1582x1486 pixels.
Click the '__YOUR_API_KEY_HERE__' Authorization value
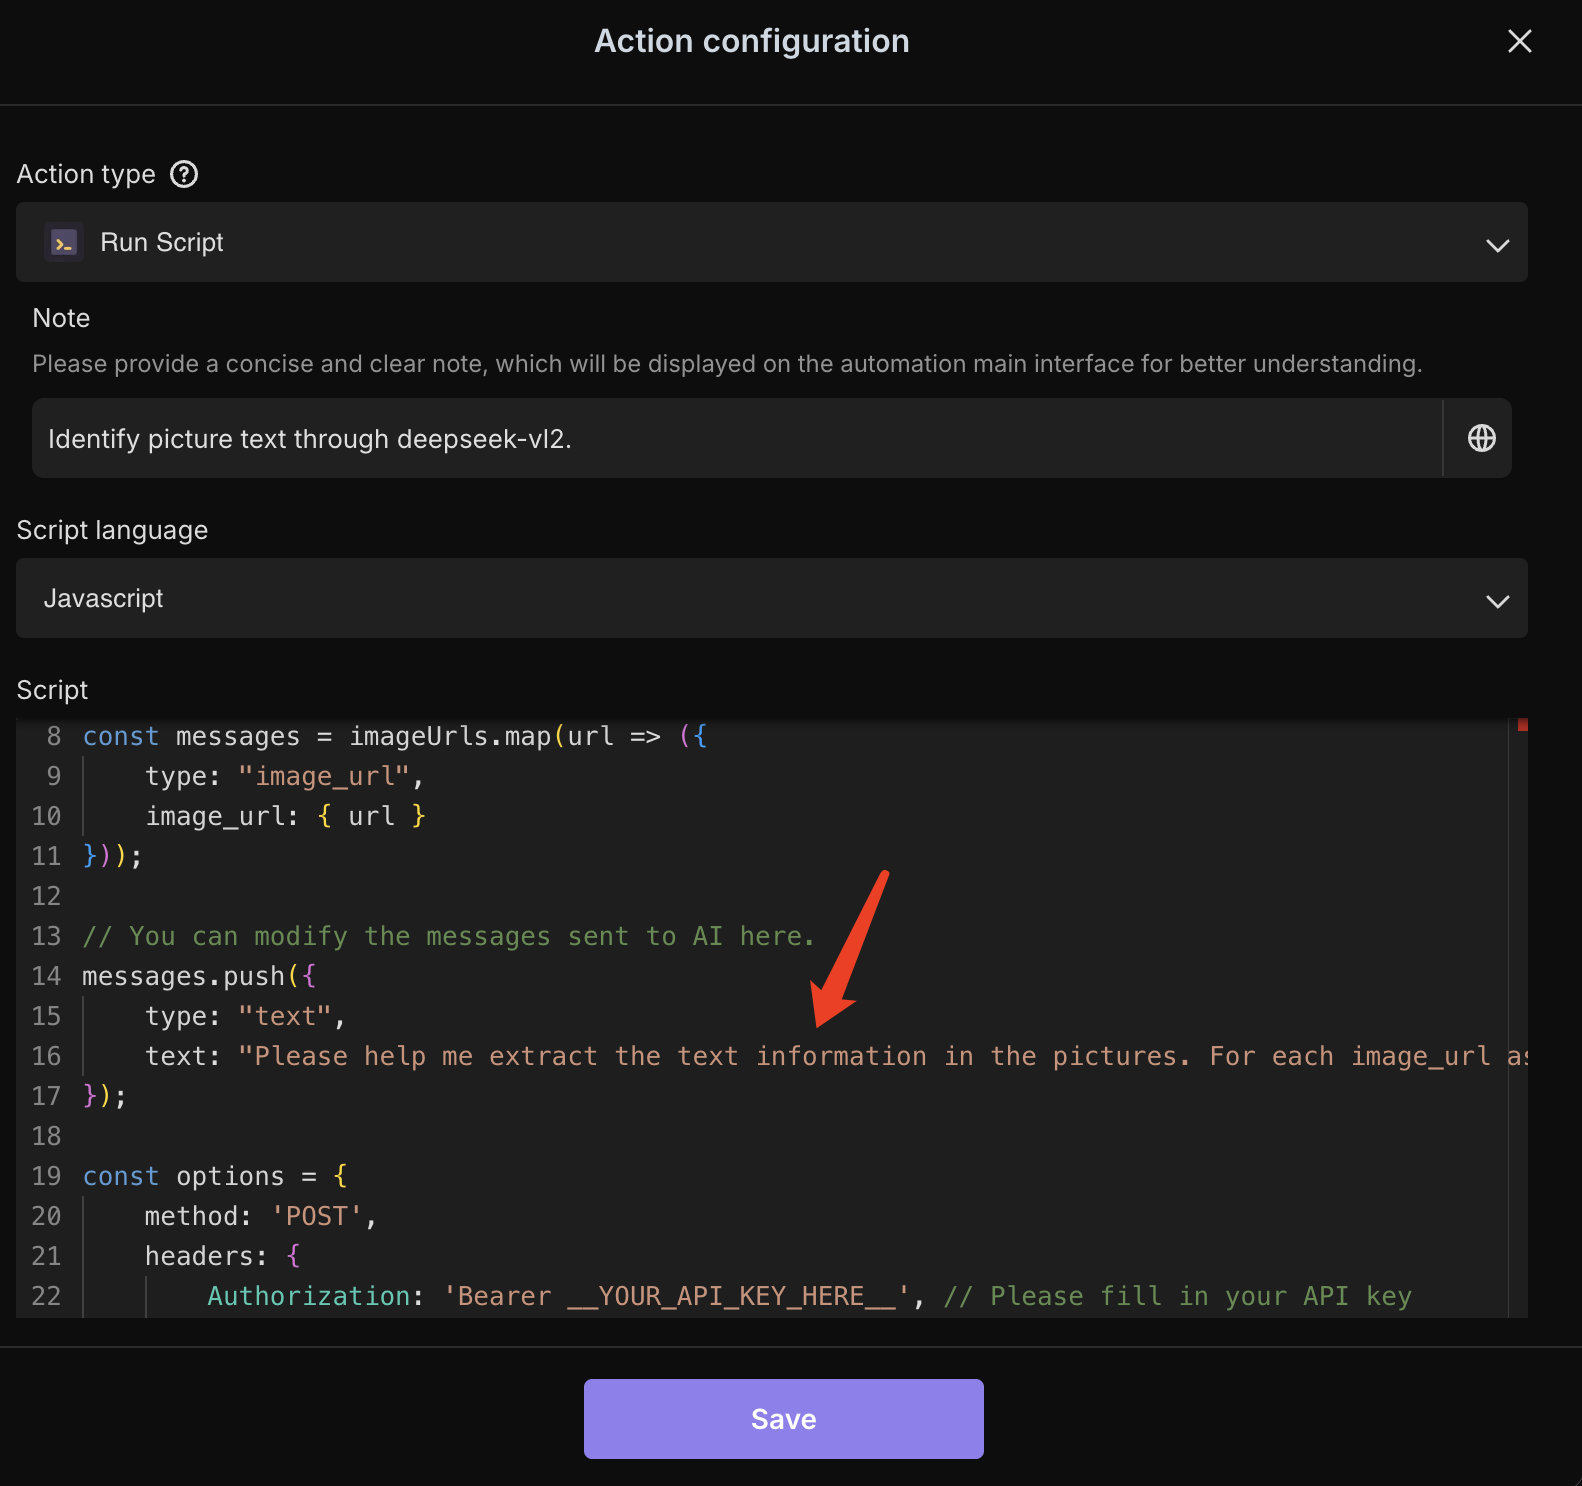731,1296
